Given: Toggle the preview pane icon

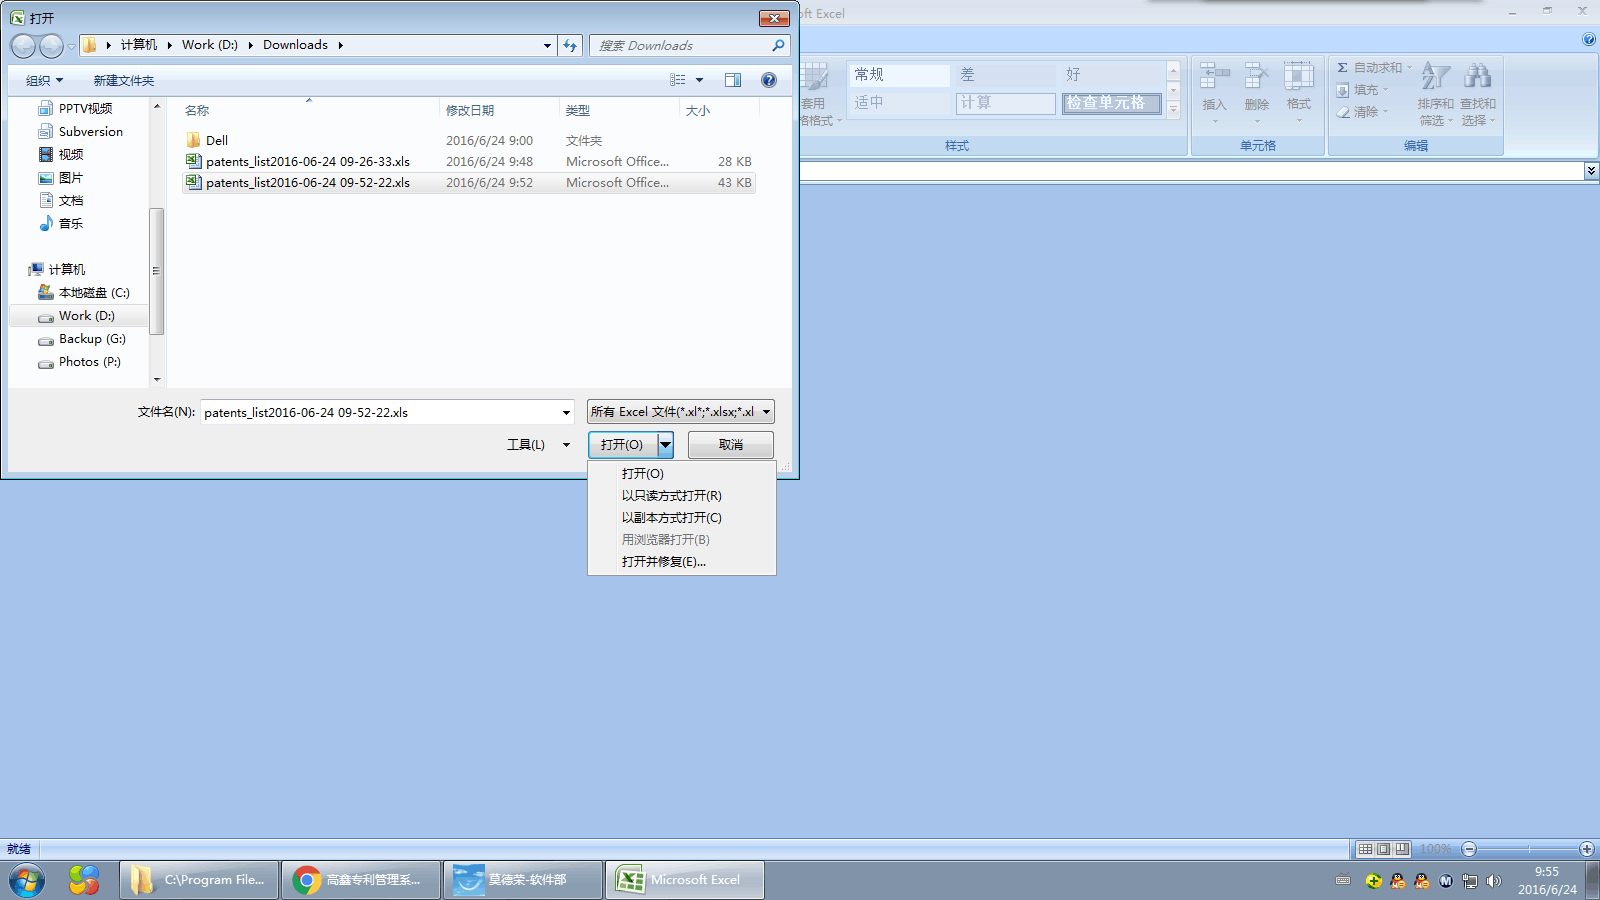Looking at the screenshot, I should click(x=733, y=80).
